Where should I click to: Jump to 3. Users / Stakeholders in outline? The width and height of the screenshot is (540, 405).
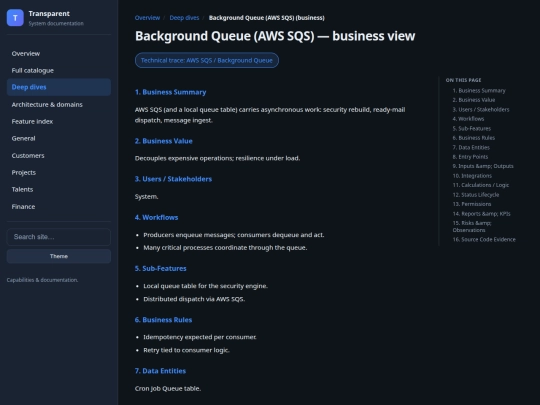(481, 110)
